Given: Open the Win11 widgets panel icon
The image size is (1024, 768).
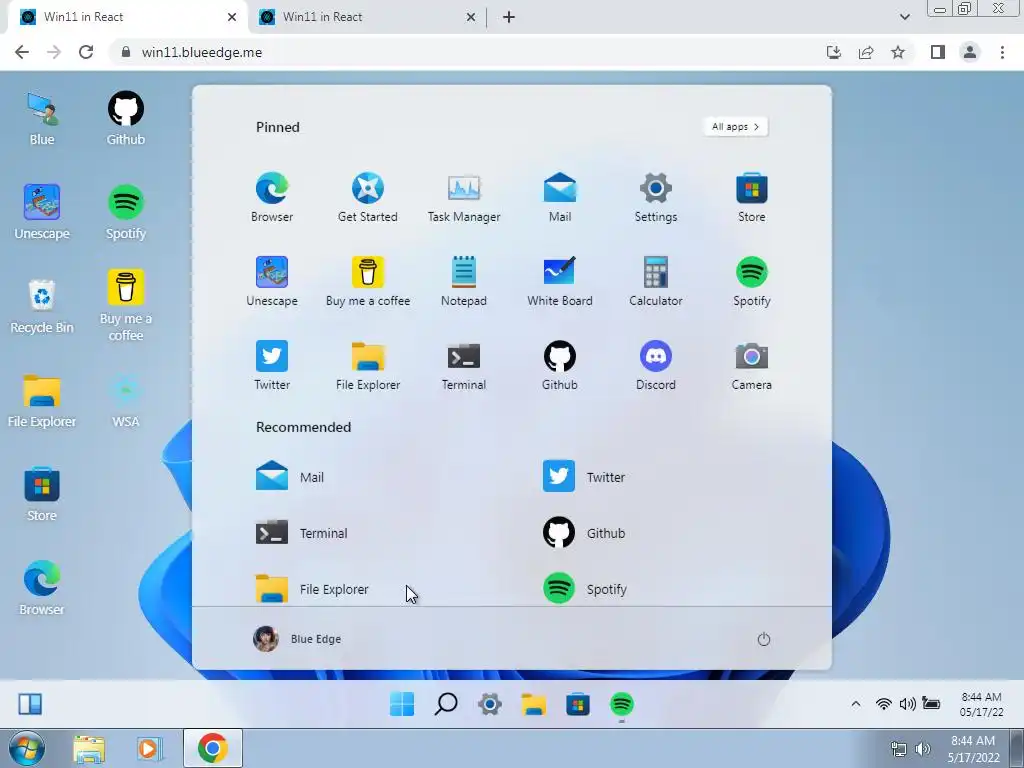Looking at the screenshot, I should (30, 704).
